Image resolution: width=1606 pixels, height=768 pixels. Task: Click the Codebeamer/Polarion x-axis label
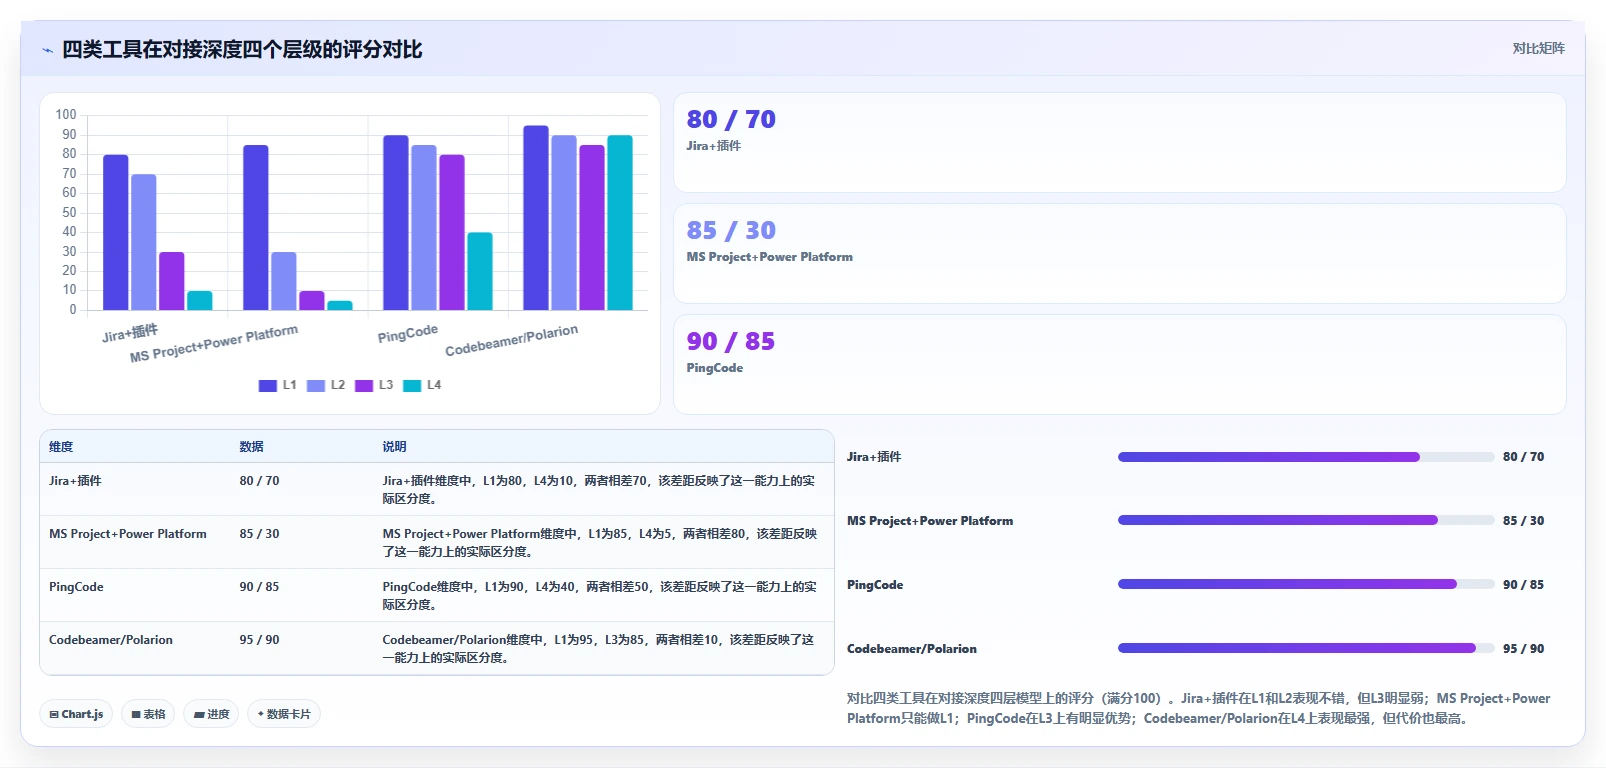coord(512,340)
